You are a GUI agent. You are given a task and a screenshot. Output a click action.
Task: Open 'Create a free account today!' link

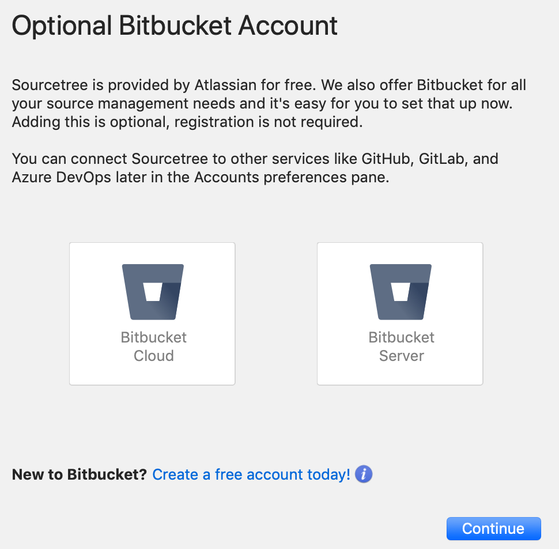[251, 474]
